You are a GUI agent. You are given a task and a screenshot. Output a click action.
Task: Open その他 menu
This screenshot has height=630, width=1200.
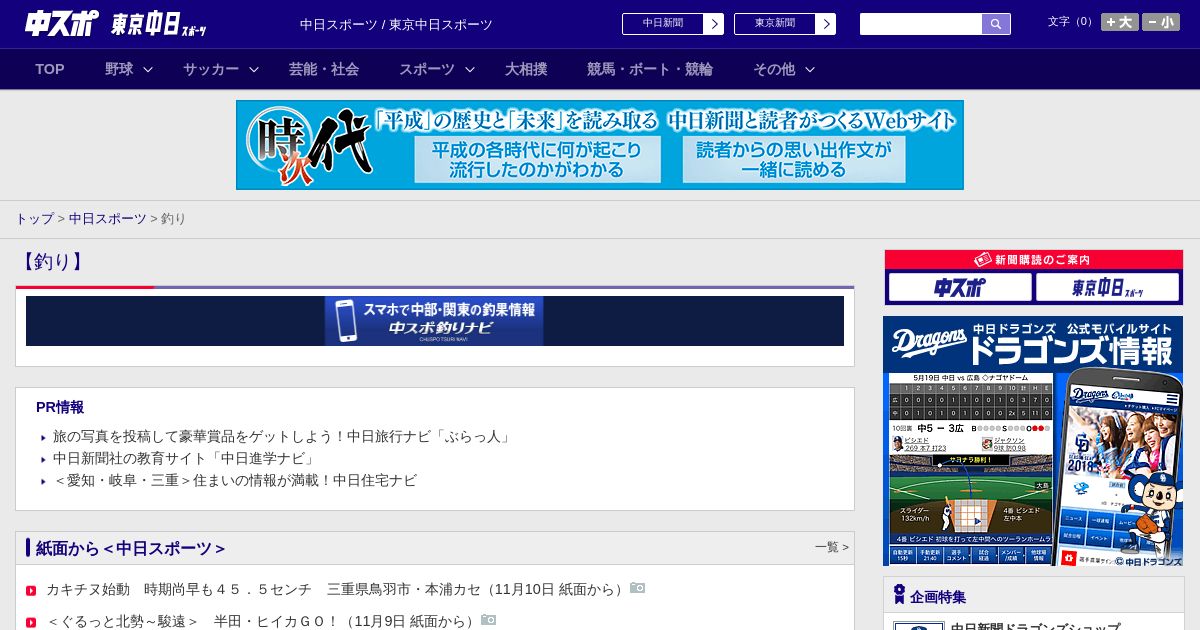(774, 69)
